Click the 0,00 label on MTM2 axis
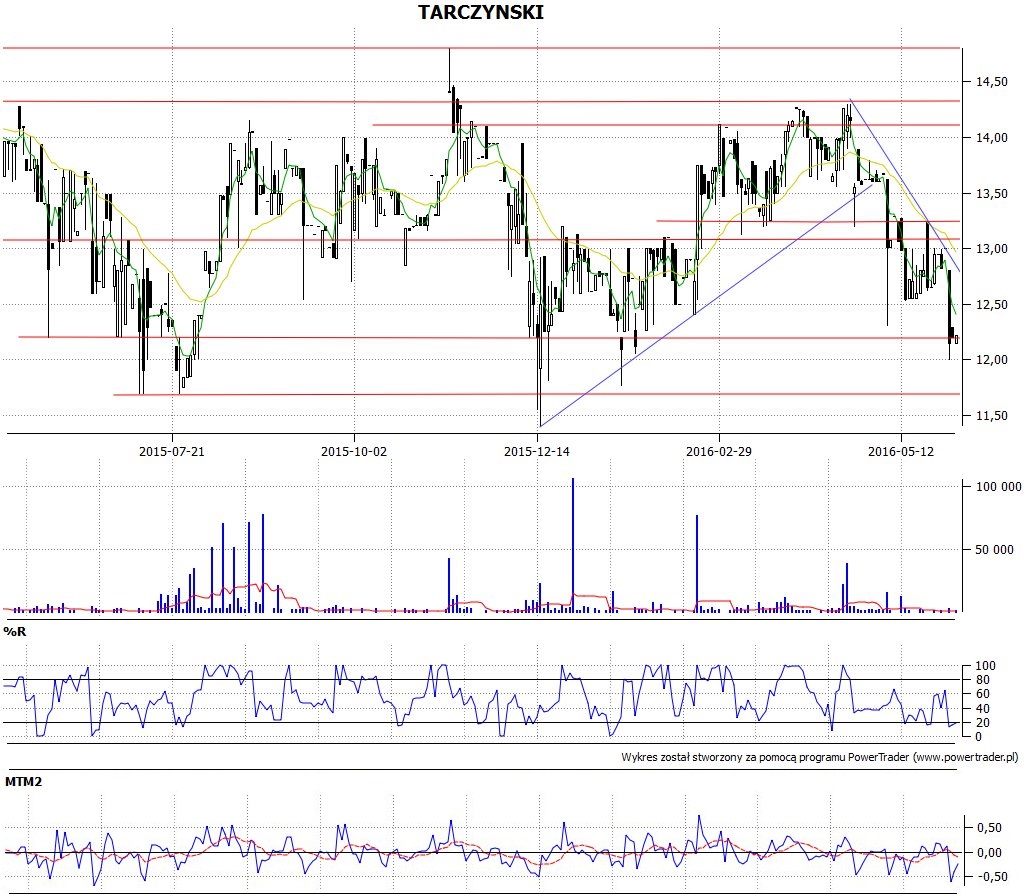 click(989, 852)
